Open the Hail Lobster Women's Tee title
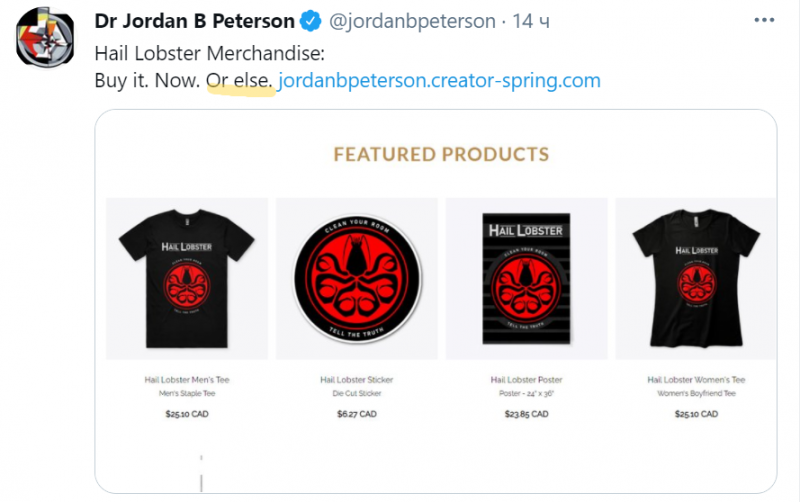Viewport: 800px width, 502px height. coord(696,380)
